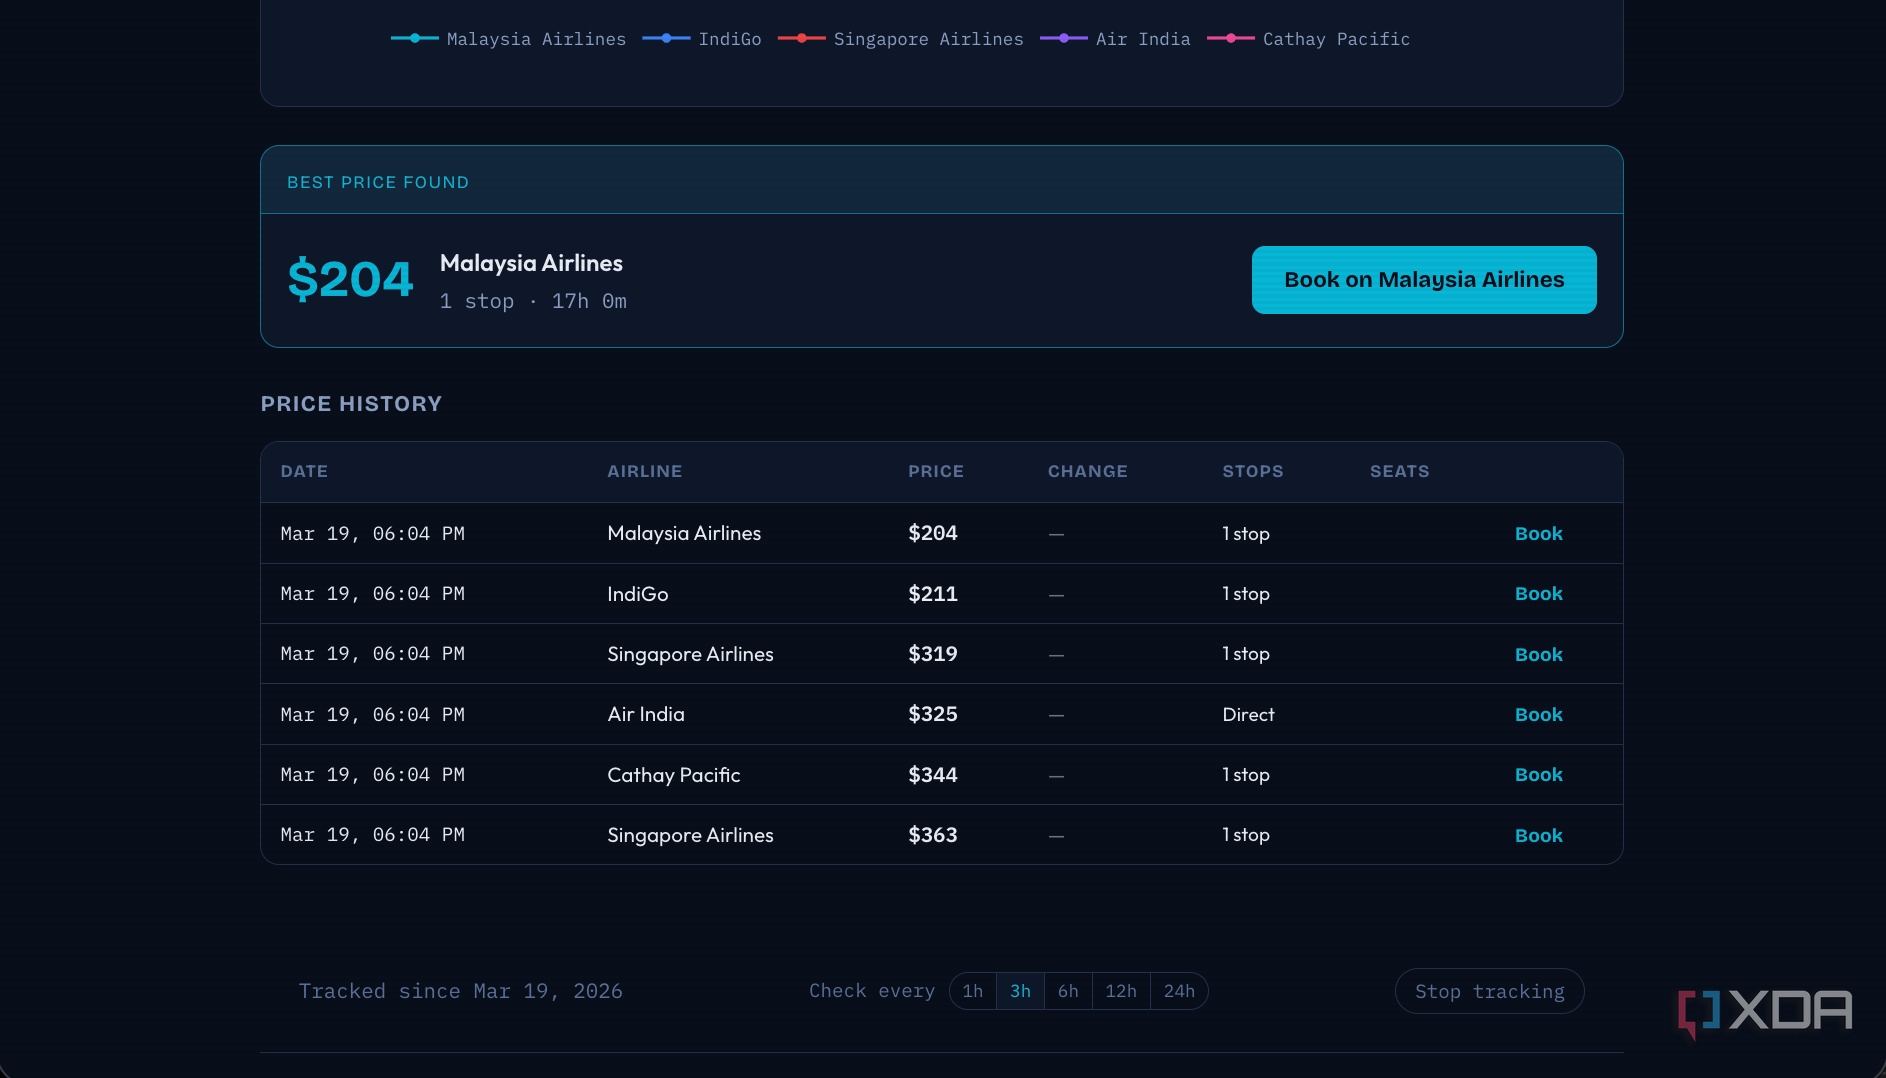
Task: Click the Direct stops cell
Action: coord(1248,714)
